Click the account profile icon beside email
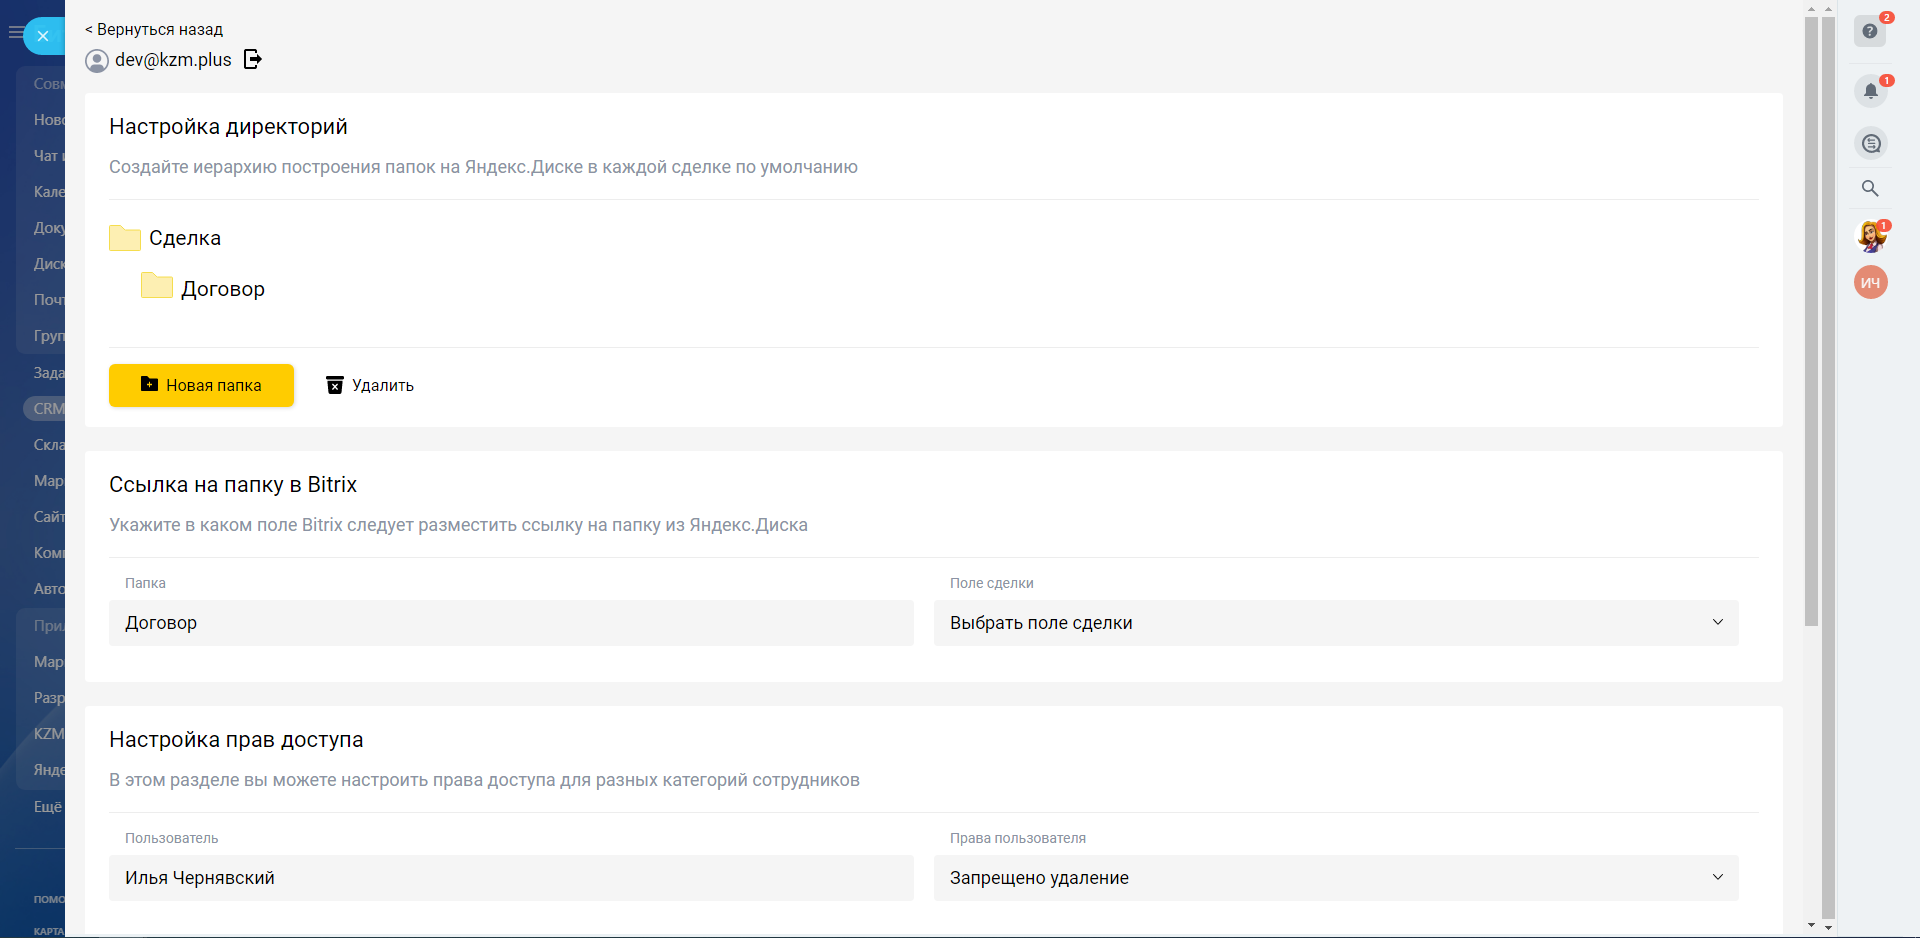The height and width of the screenshot is (938, 1920). pyautogui.click(x=97, y=61)
